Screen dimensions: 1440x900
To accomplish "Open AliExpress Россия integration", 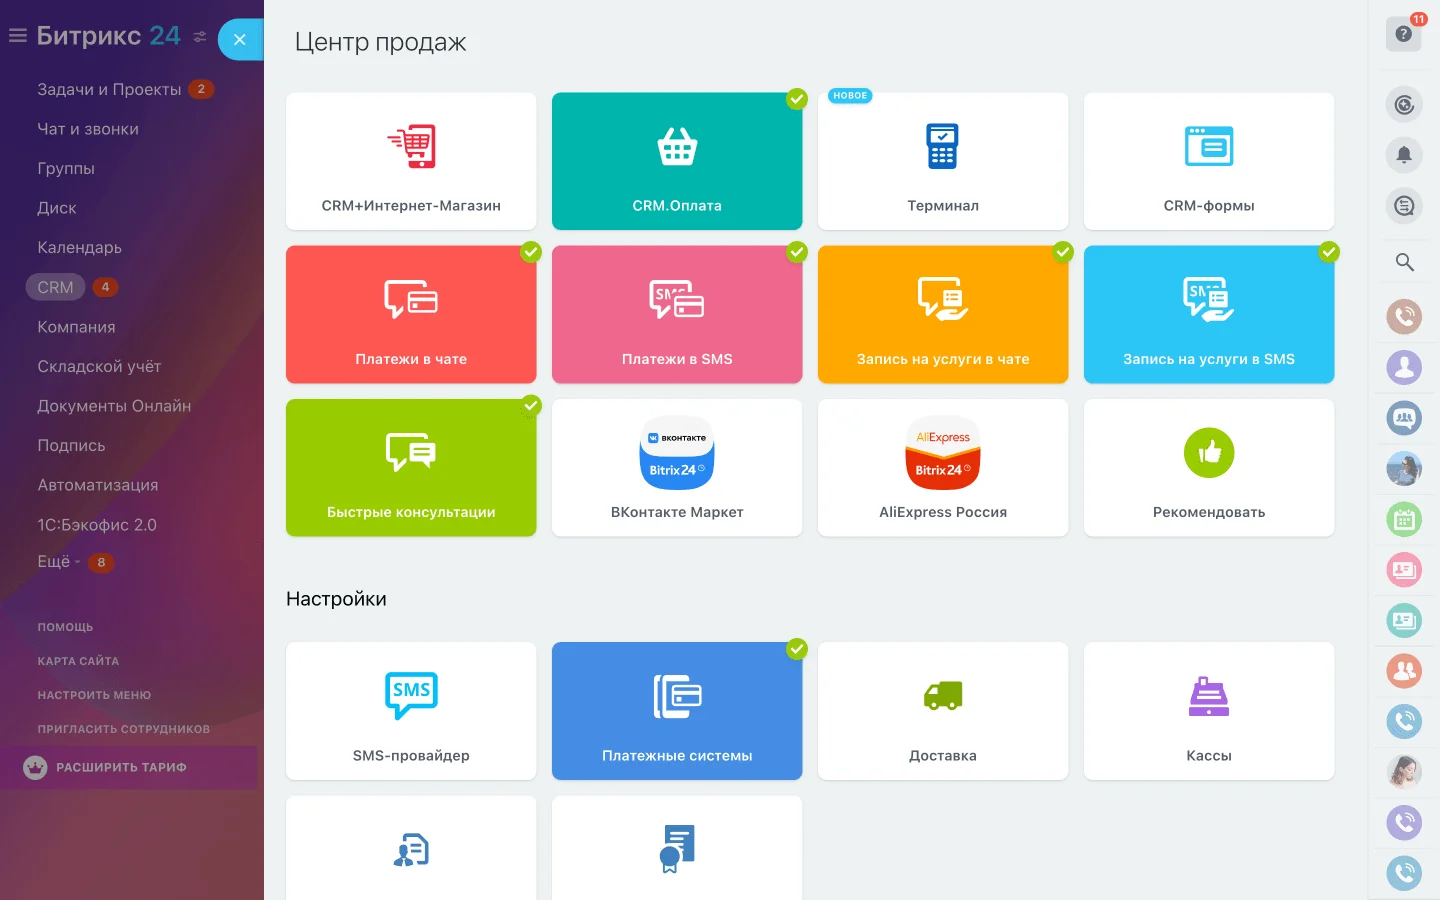I will (942, 468).
